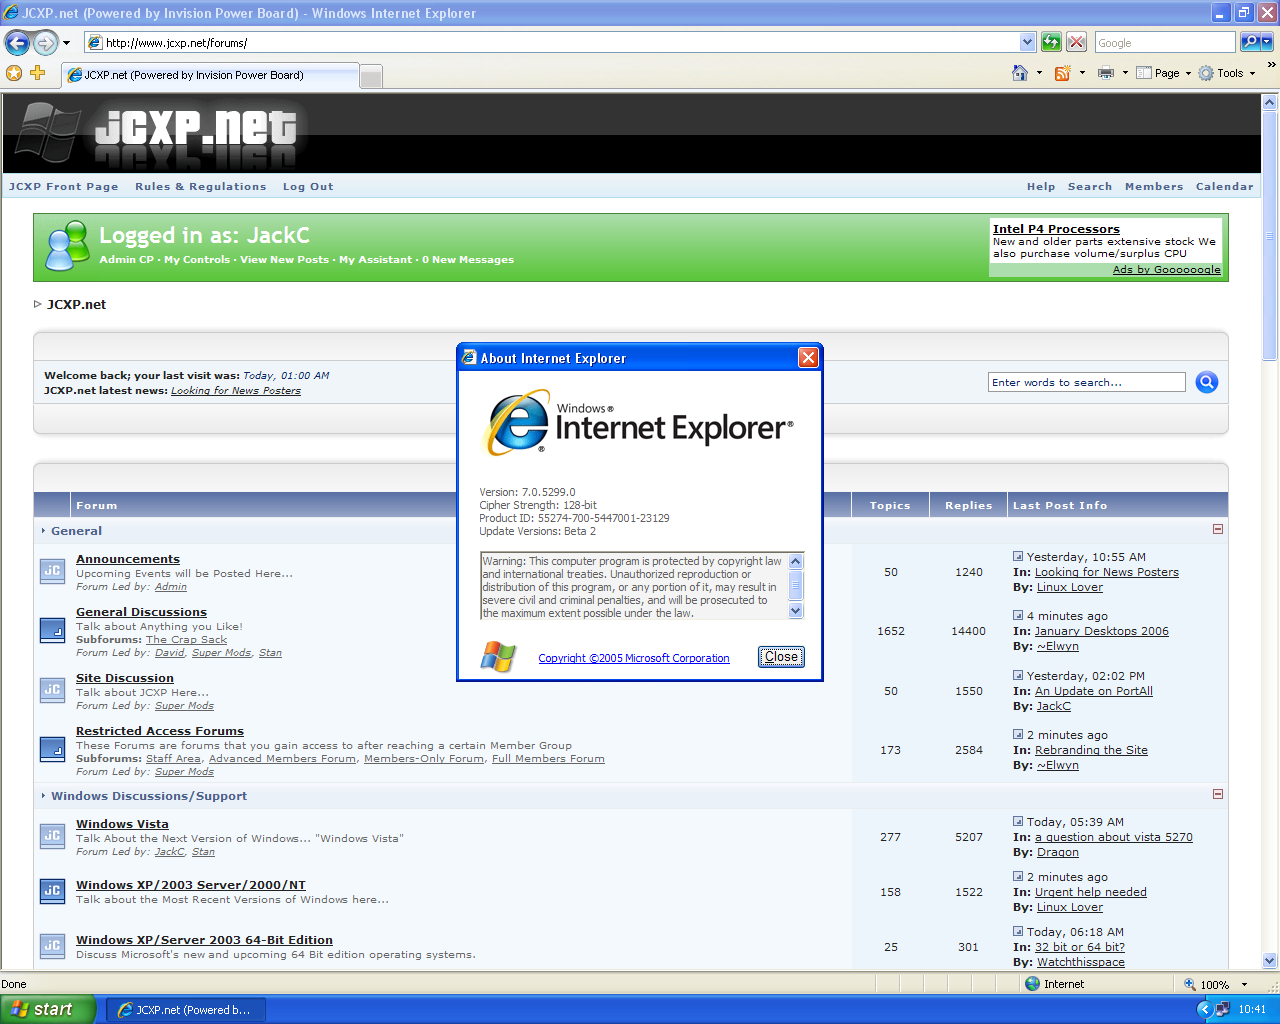Click Windows XP/2003 Server/2000/NT forum icon

[52, 891]
